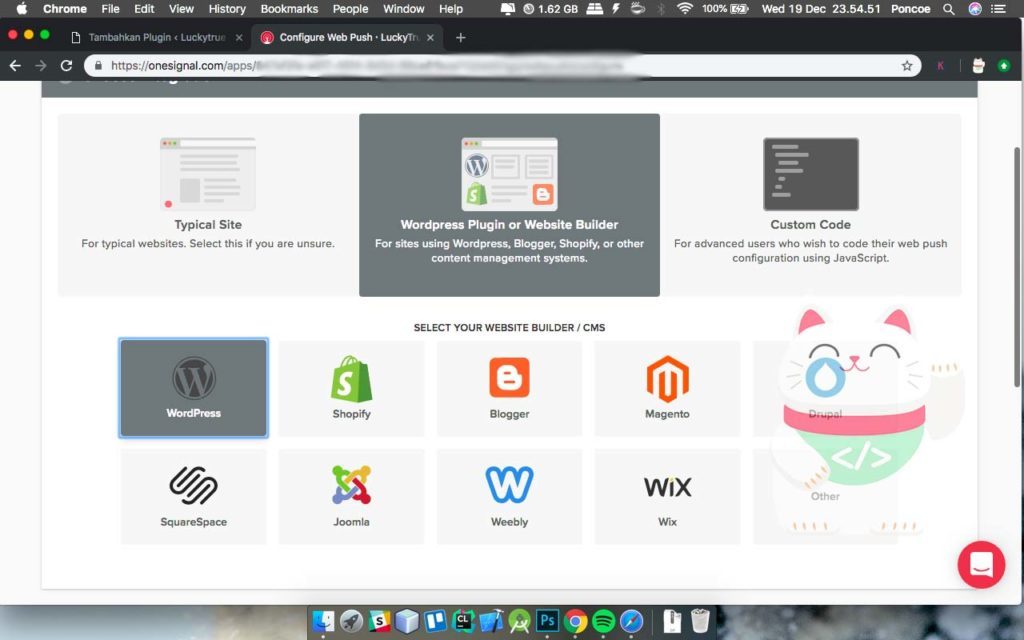Select the Magento CMS tile
The image size is (1024, 640).
[x=667, y=388]
